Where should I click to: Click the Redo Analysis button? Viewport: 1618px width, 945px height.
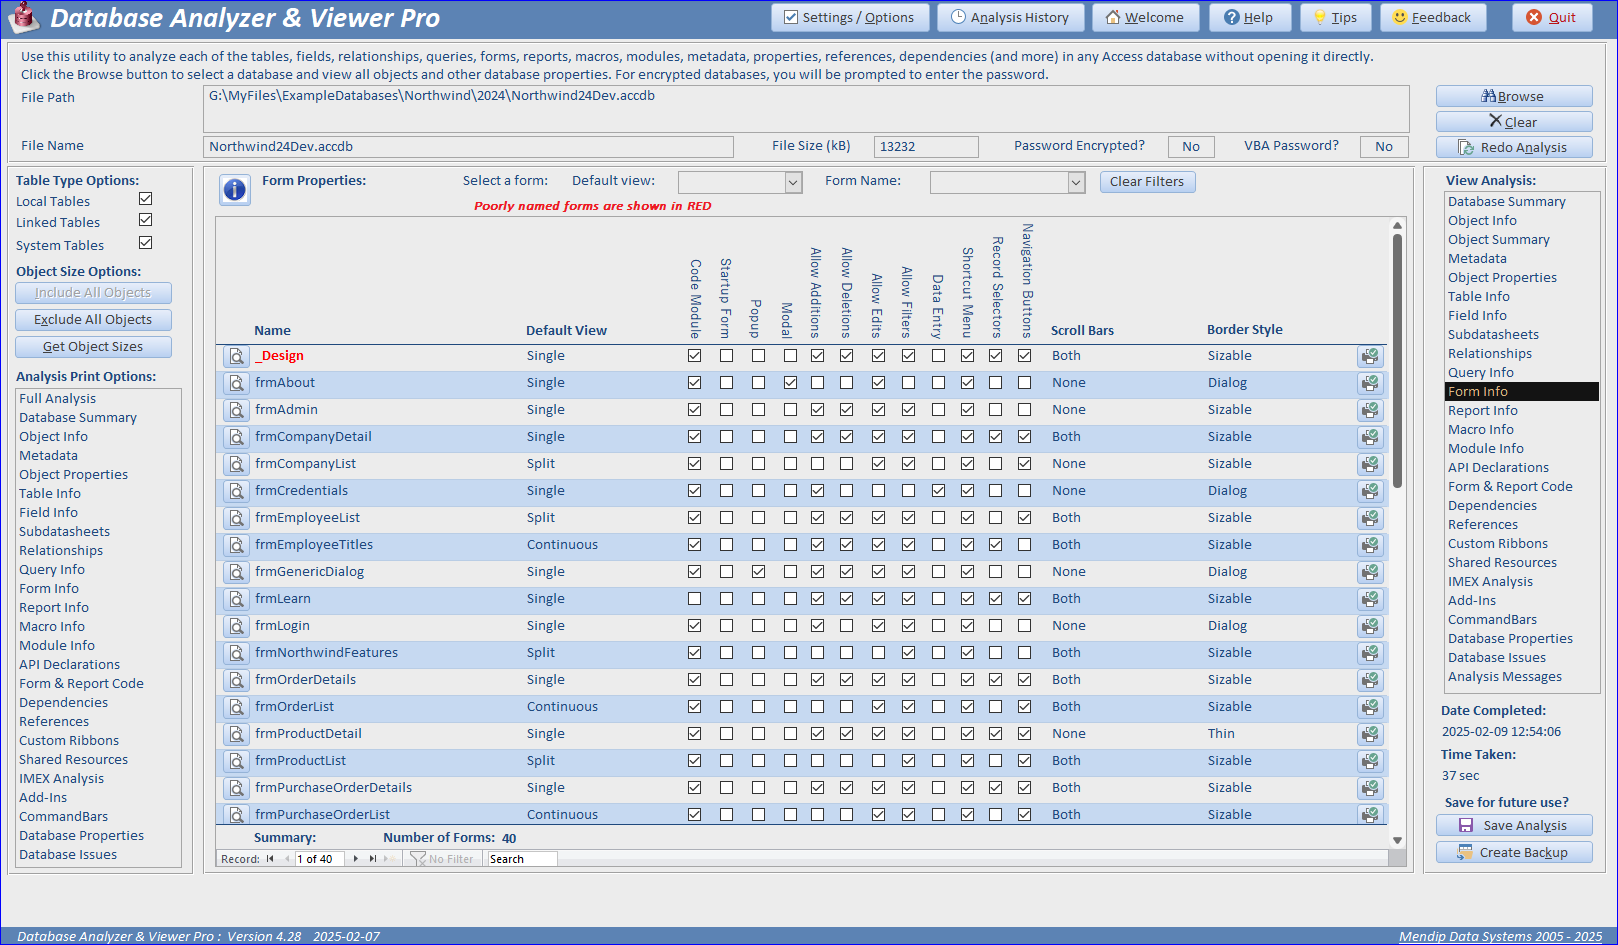tap(1514, 147)
